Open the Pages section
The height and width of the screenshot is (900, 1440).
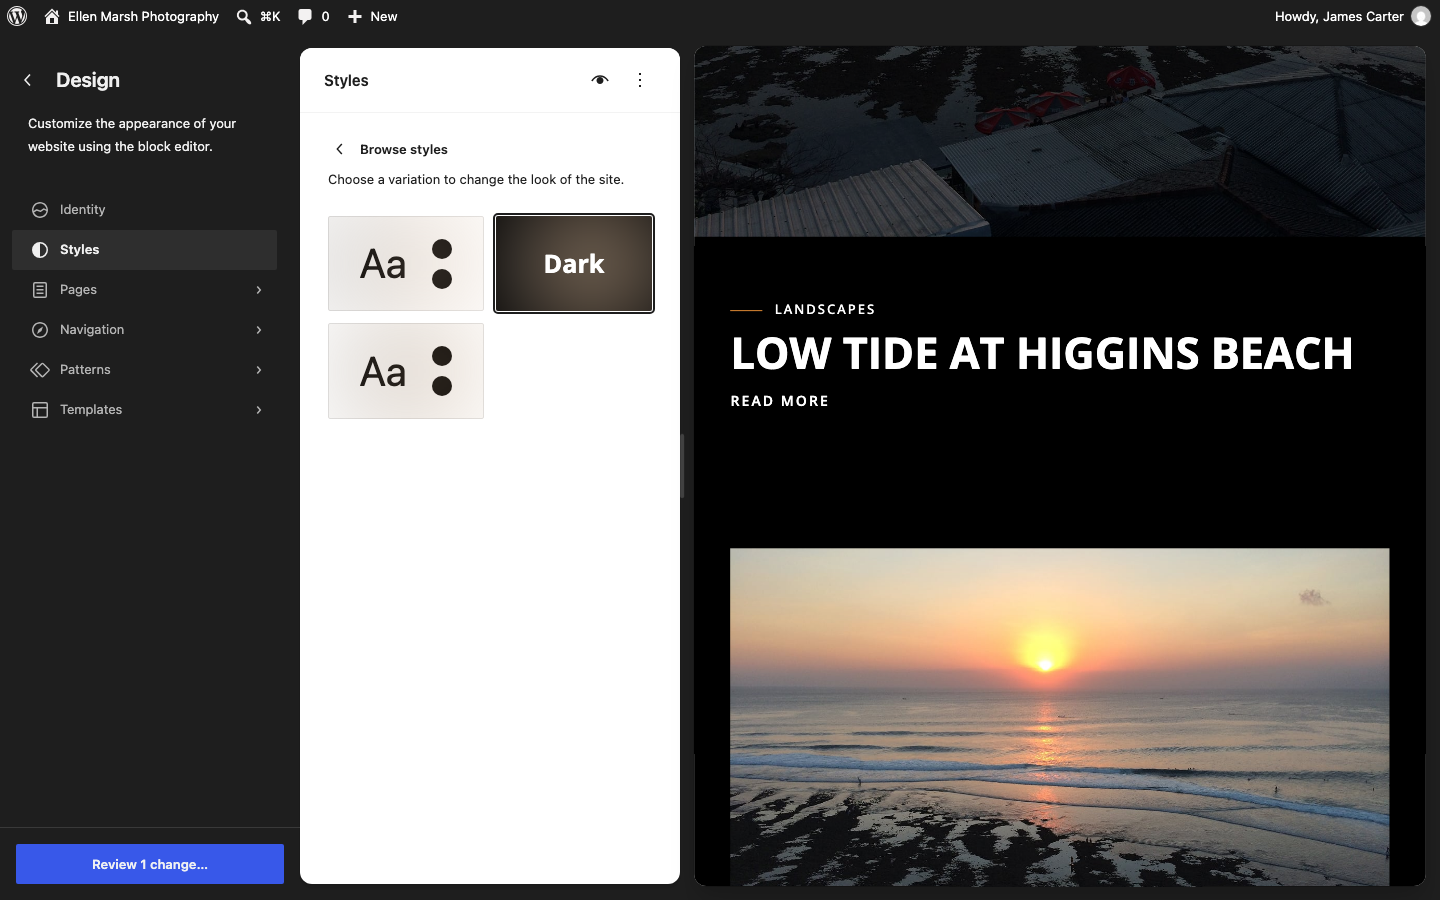pos(144,290)
